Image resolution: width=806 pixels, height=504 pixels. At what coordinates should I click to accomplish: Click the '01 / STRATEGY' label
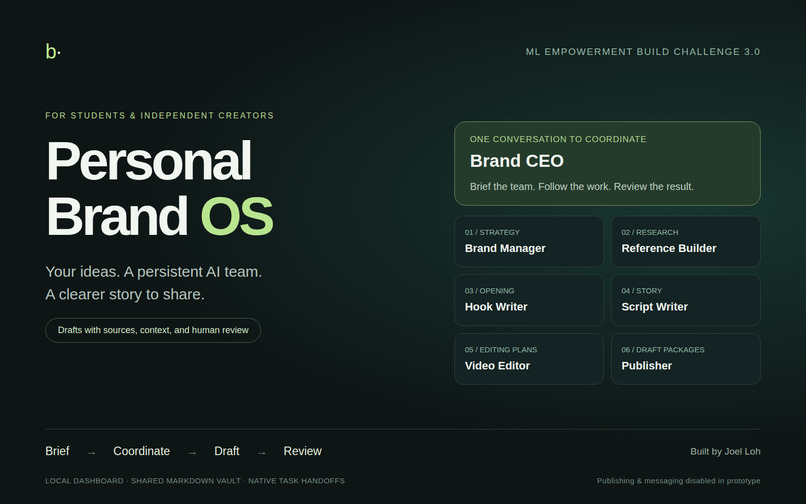point(492,232)
